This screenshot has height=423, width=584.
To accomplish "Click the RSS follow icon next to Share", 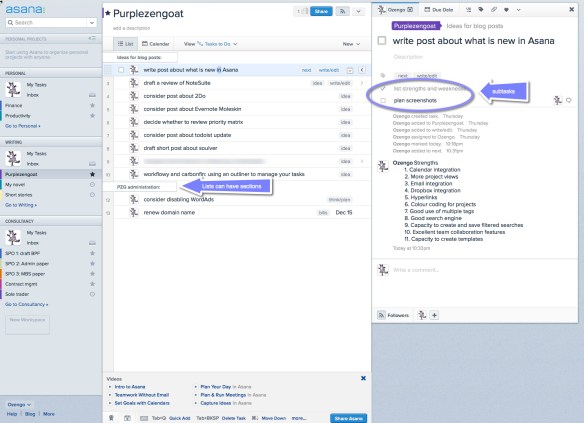I will [x=342, y=11].
